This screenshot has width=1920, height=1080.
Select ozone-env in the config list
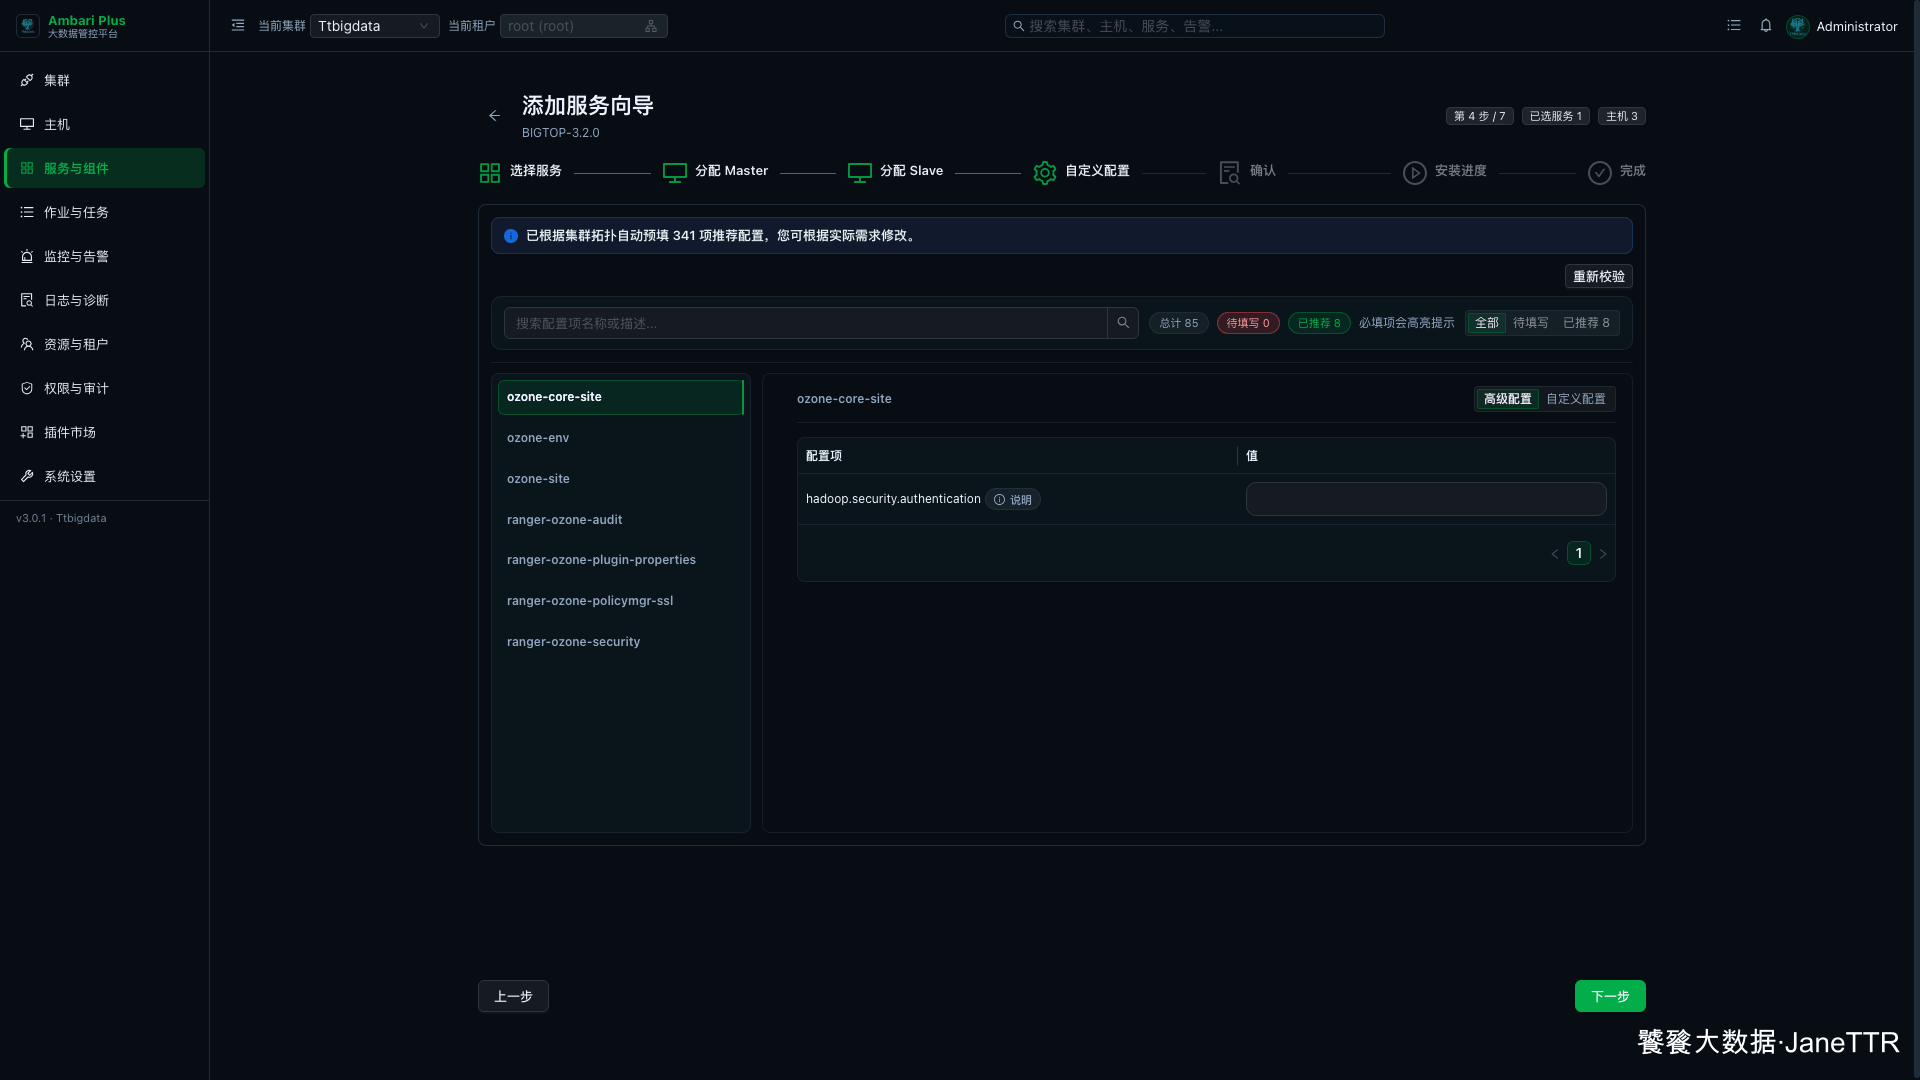click(621, 438)
